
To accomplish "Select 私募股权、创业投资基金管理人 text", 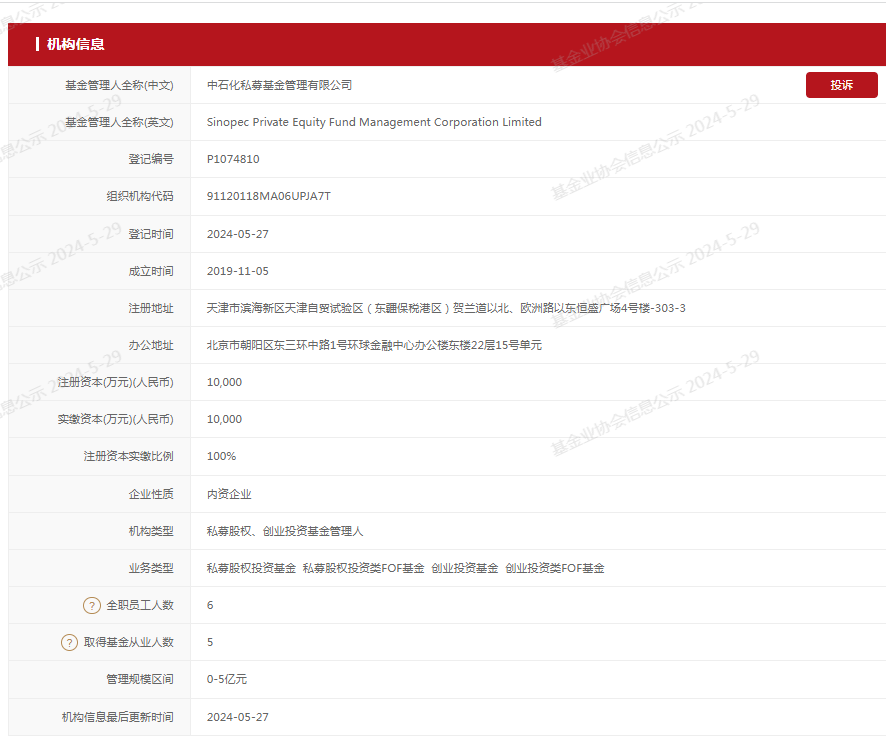I will [285, 531].
